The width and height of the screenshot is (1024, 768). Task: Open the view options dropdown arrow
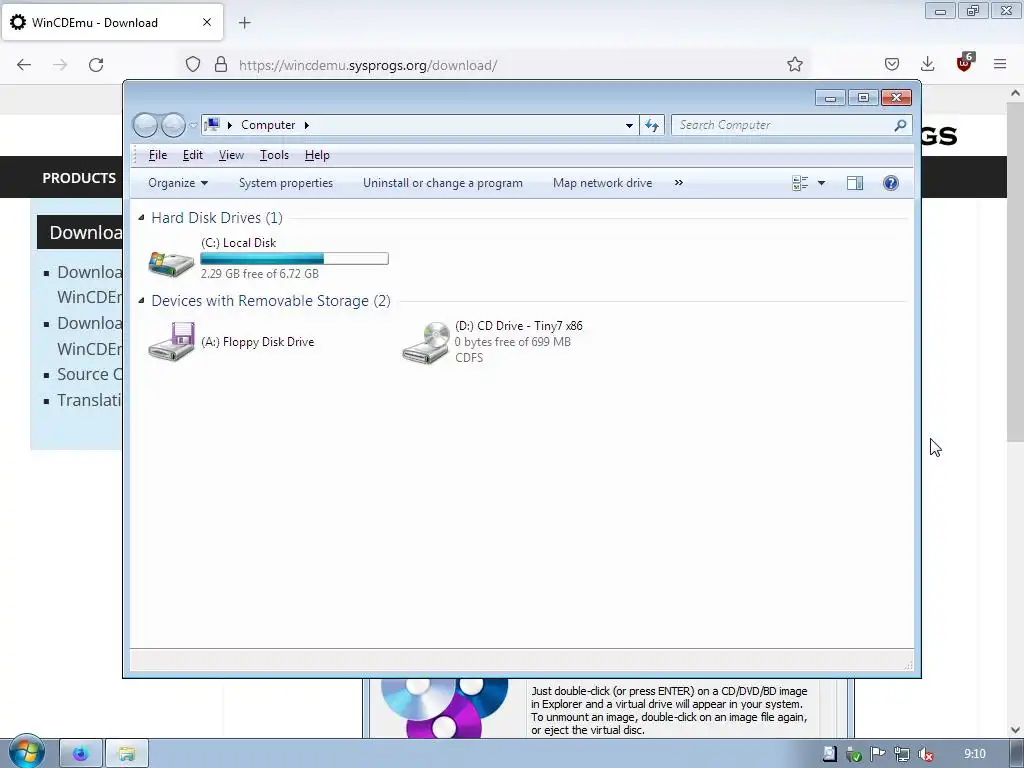pyautogui.click(x=821, y=183)
